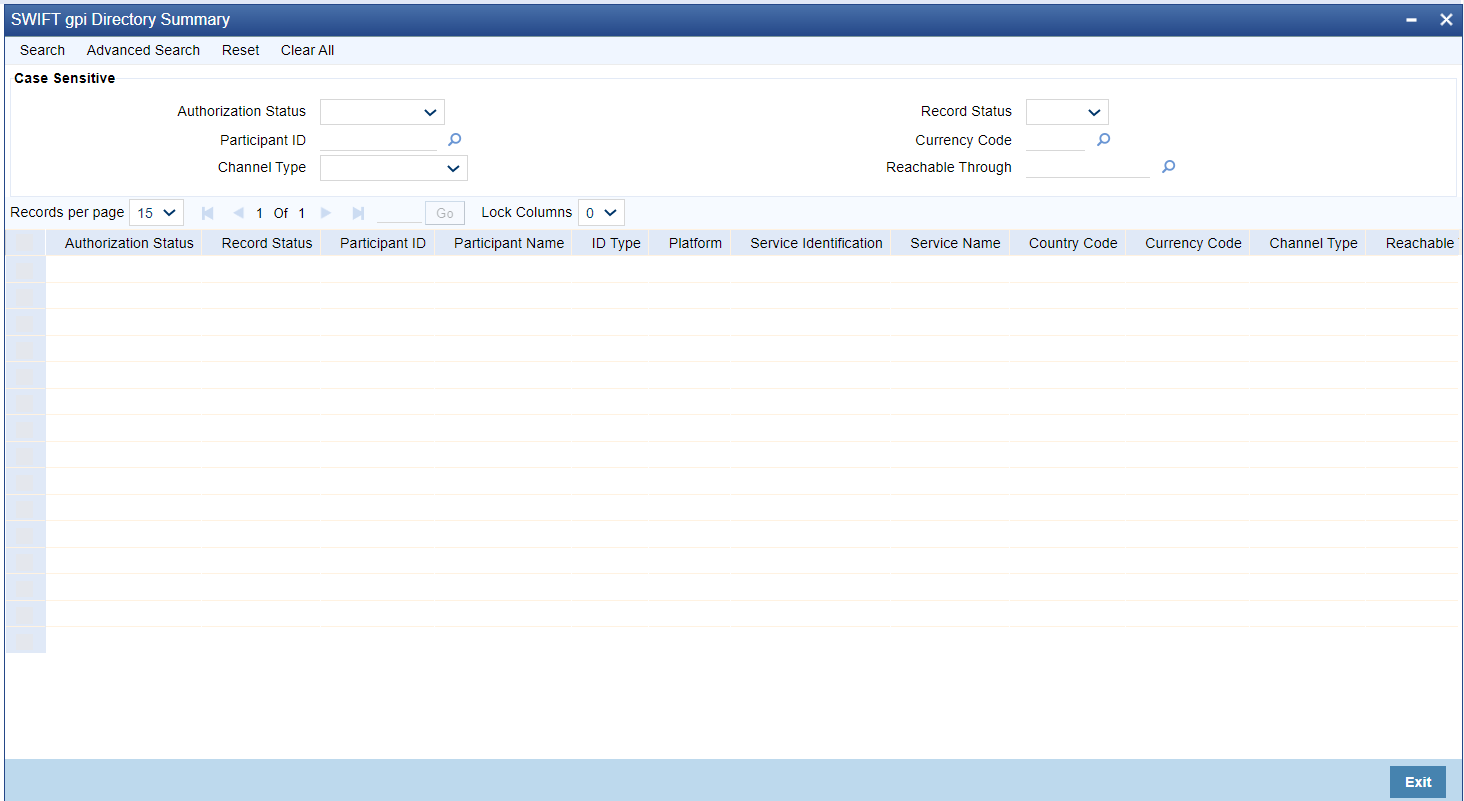Open Advanced Search
Viewport: 1464px width, 801px height.
tap(143, 50)
